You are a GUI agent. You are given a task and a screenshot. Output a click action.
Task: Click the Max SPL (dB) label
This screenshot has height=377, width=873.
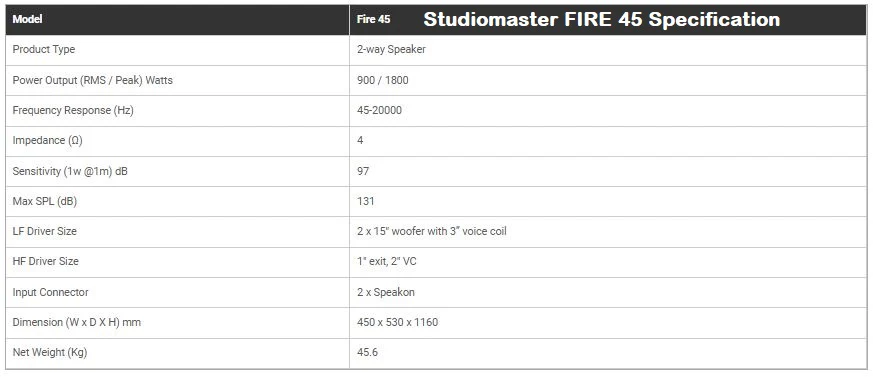45,202
